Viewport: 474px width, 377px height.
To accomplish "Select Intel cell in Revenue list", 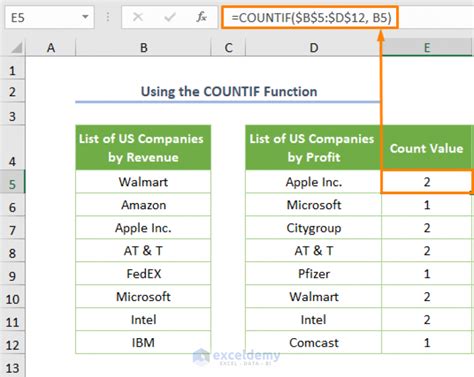I will pos(143,320).
